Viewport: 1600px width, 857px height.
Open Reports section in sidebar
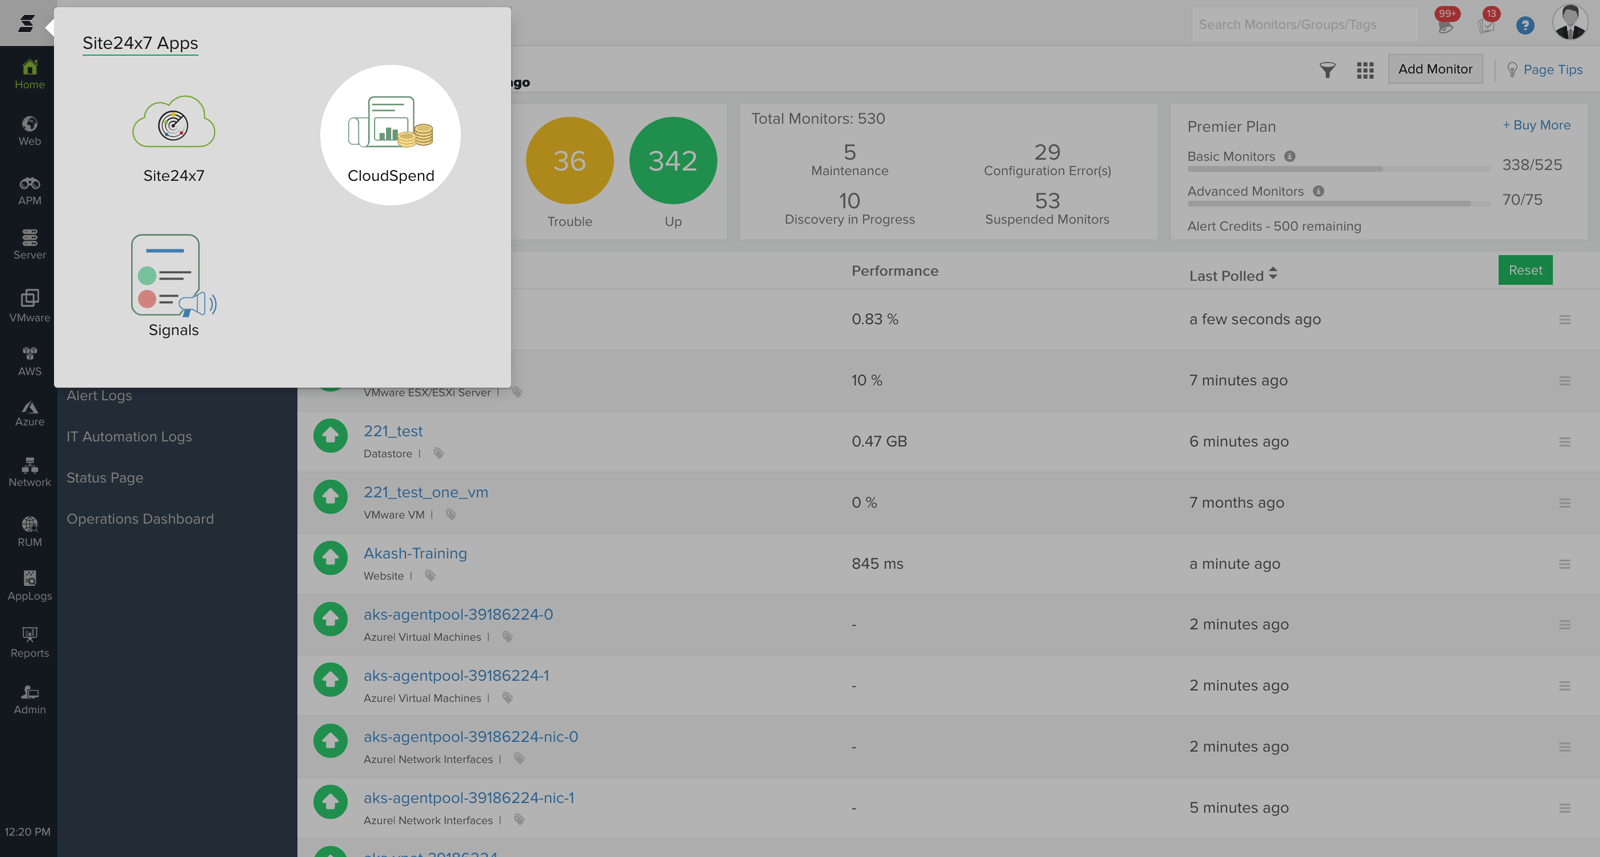pos(30,642)
